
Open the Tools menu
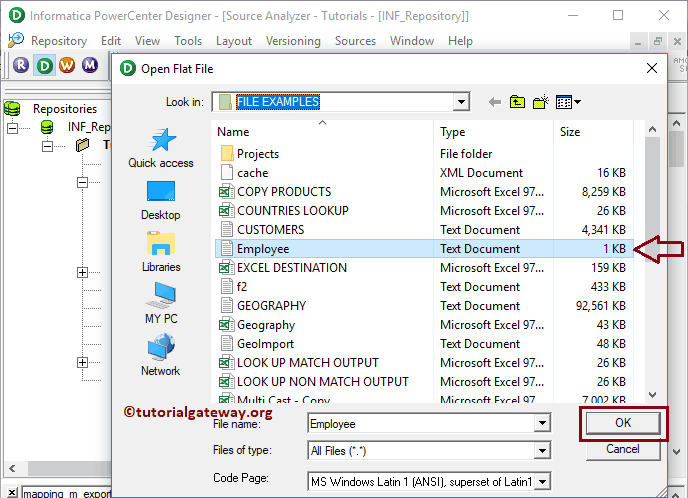click(188, 41)
